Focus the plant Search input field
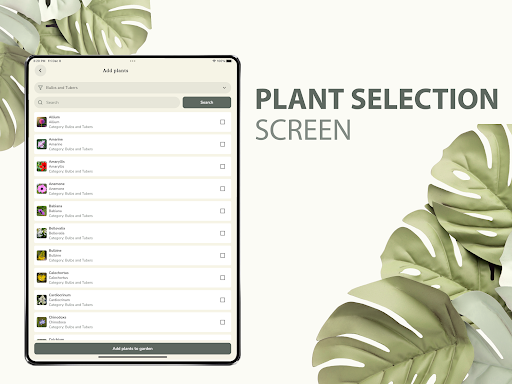Image resolution: width=512 pixels, height=384 pixels. [x=107, y=102]
